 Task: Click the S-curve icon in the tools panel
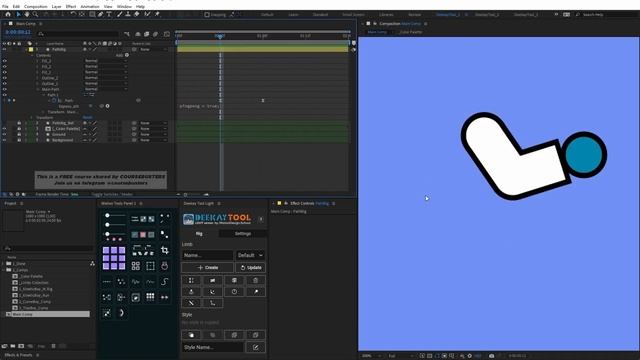(x=164, y=282)
